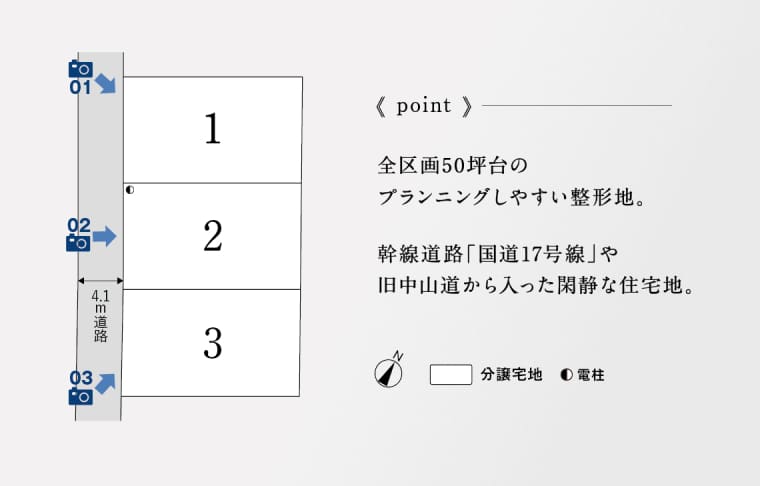Click the 4.1m道路 road label
The image size is (760, 486).
[100, 316]
